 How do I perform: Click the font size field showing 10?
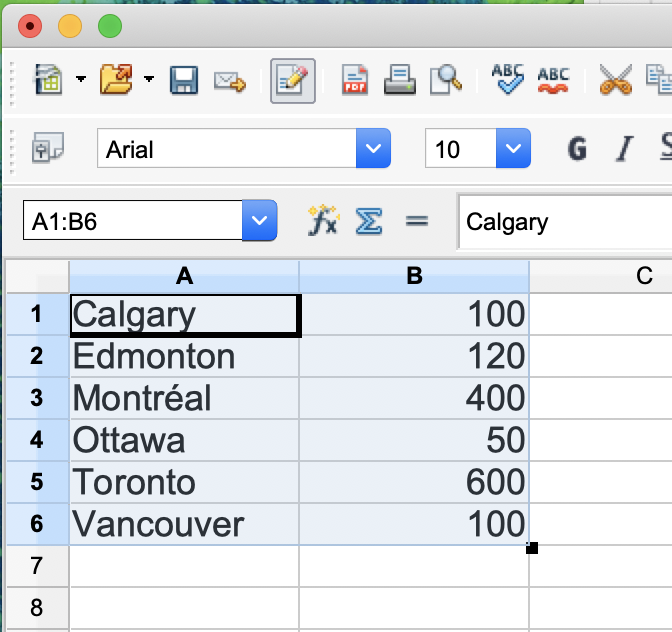pyautogui.click(x=461, y=148)
